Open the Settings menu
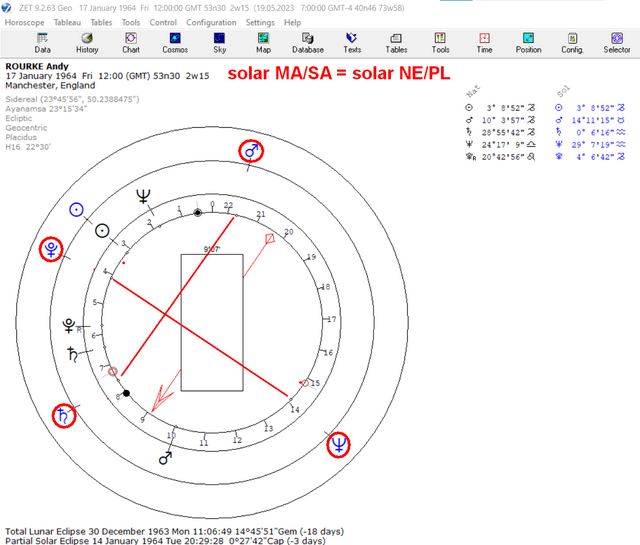This screenshot has height=545, width=640. 260,22
